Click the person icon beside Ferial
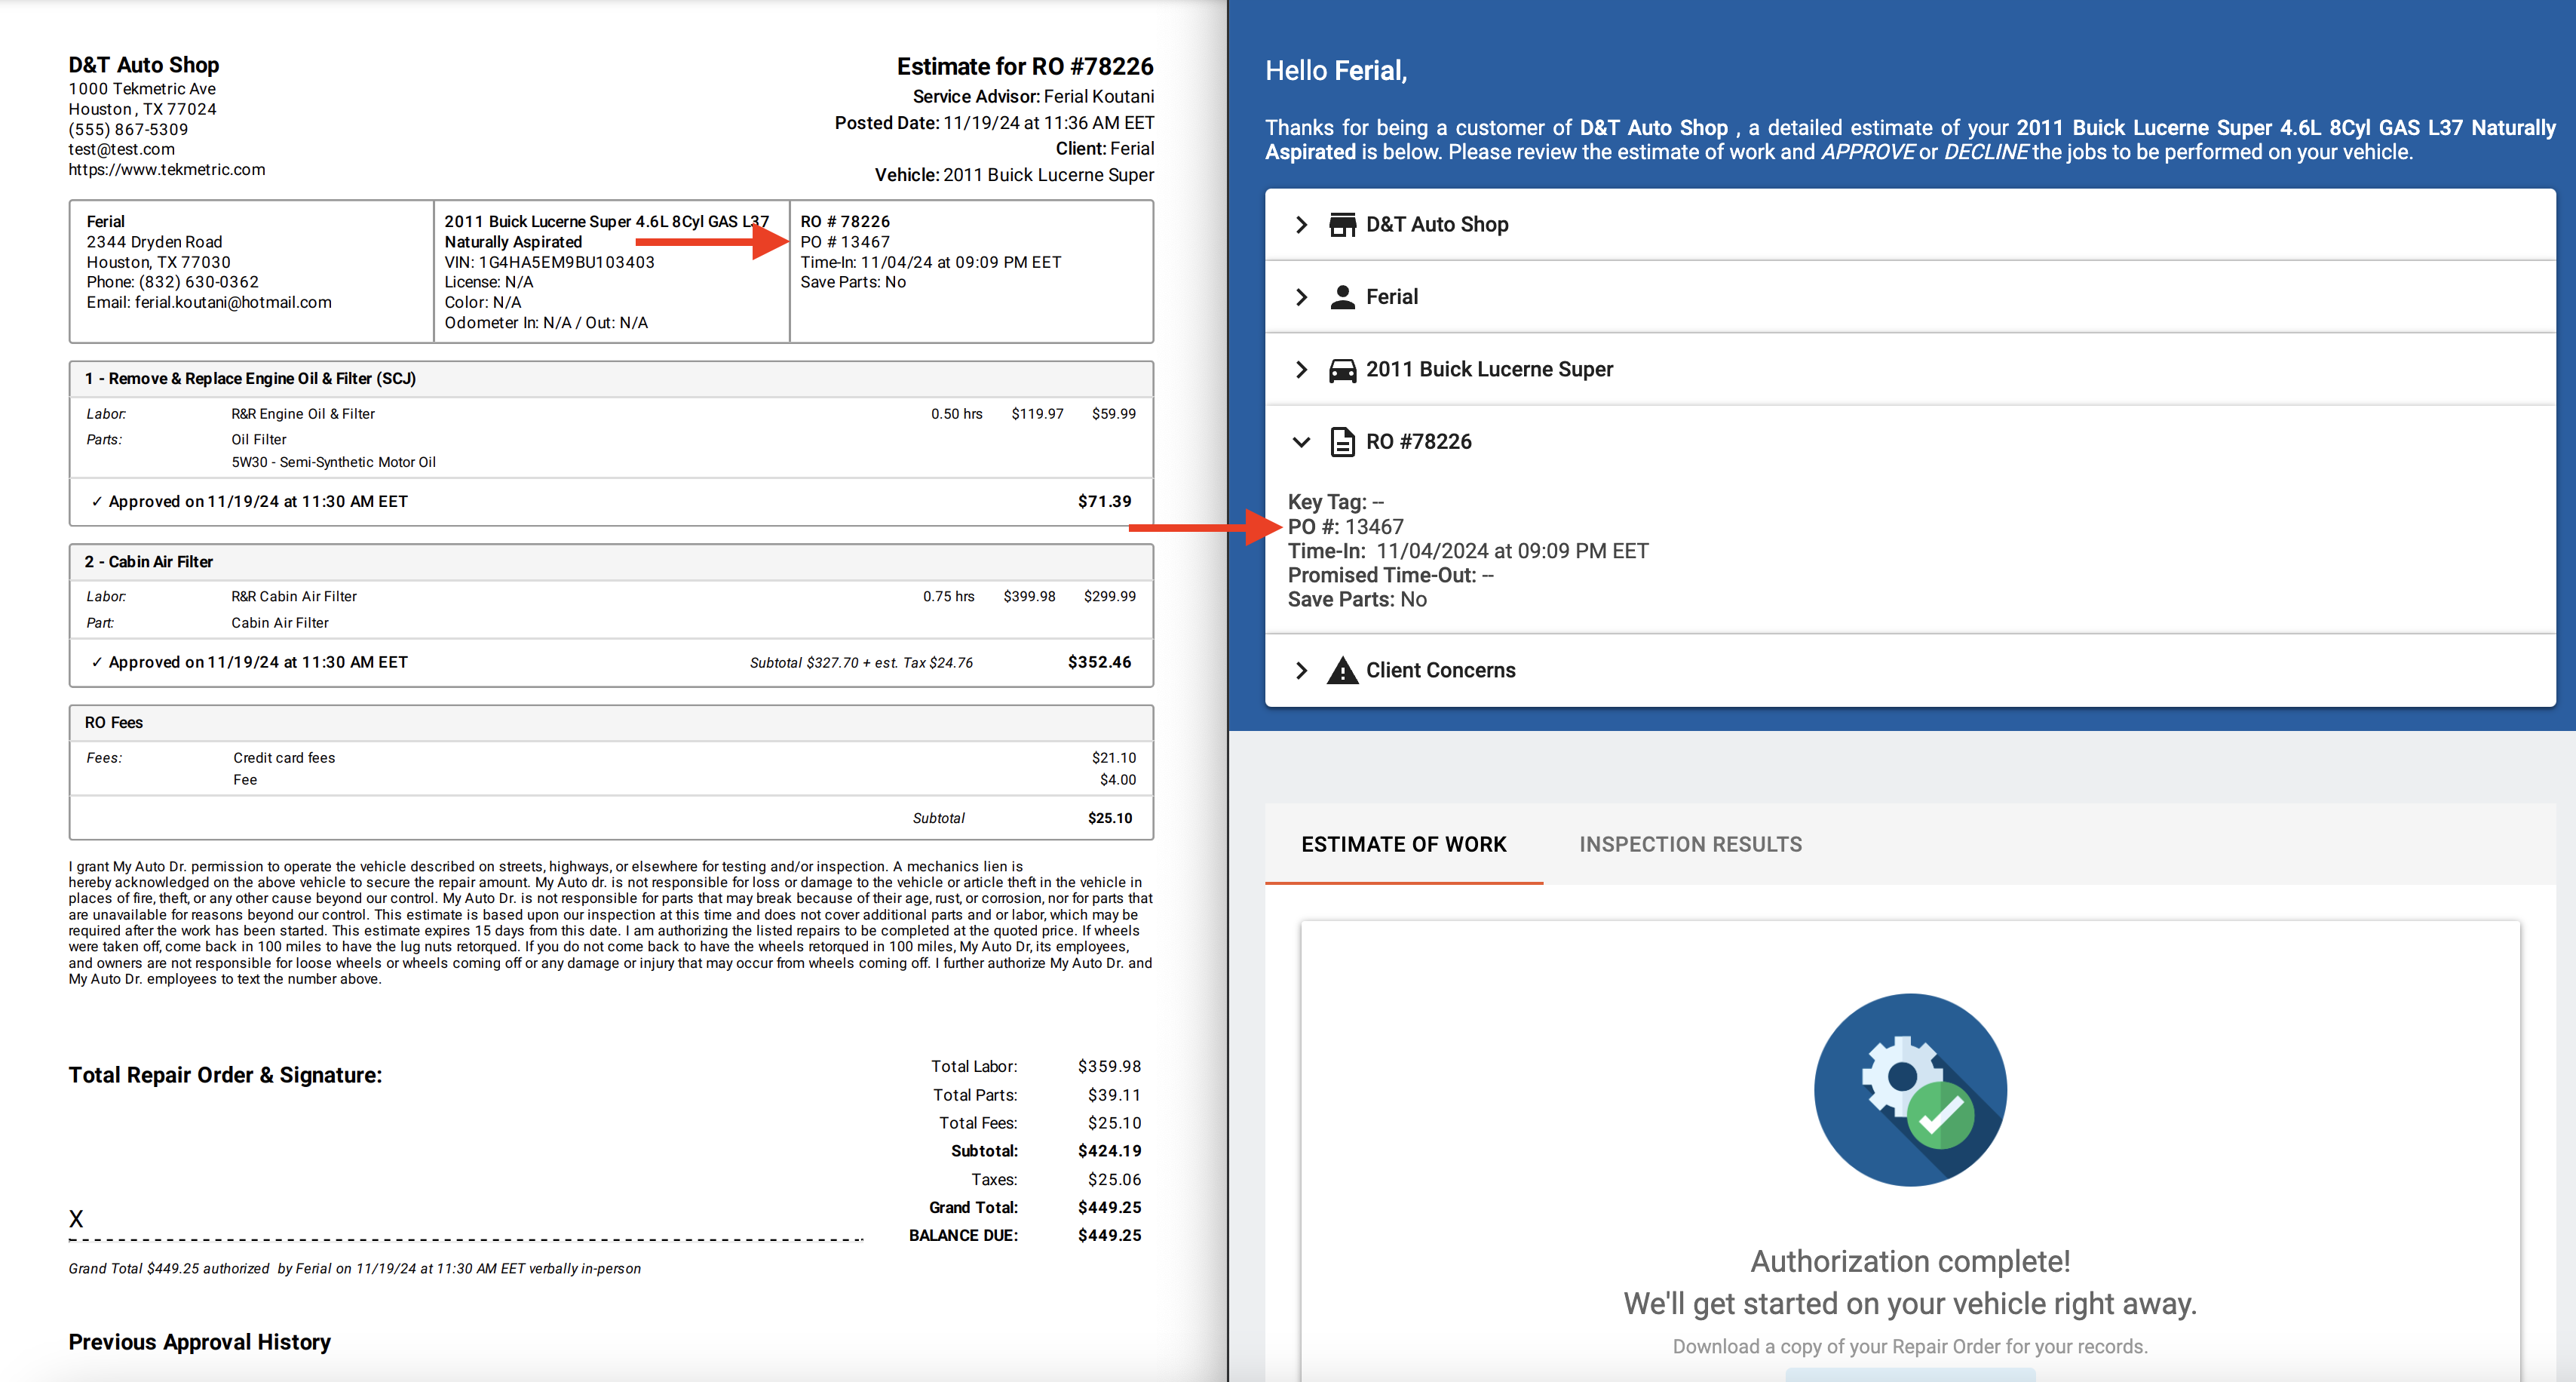This screenshot has width=2576, height=1382. click(1342, 297)
